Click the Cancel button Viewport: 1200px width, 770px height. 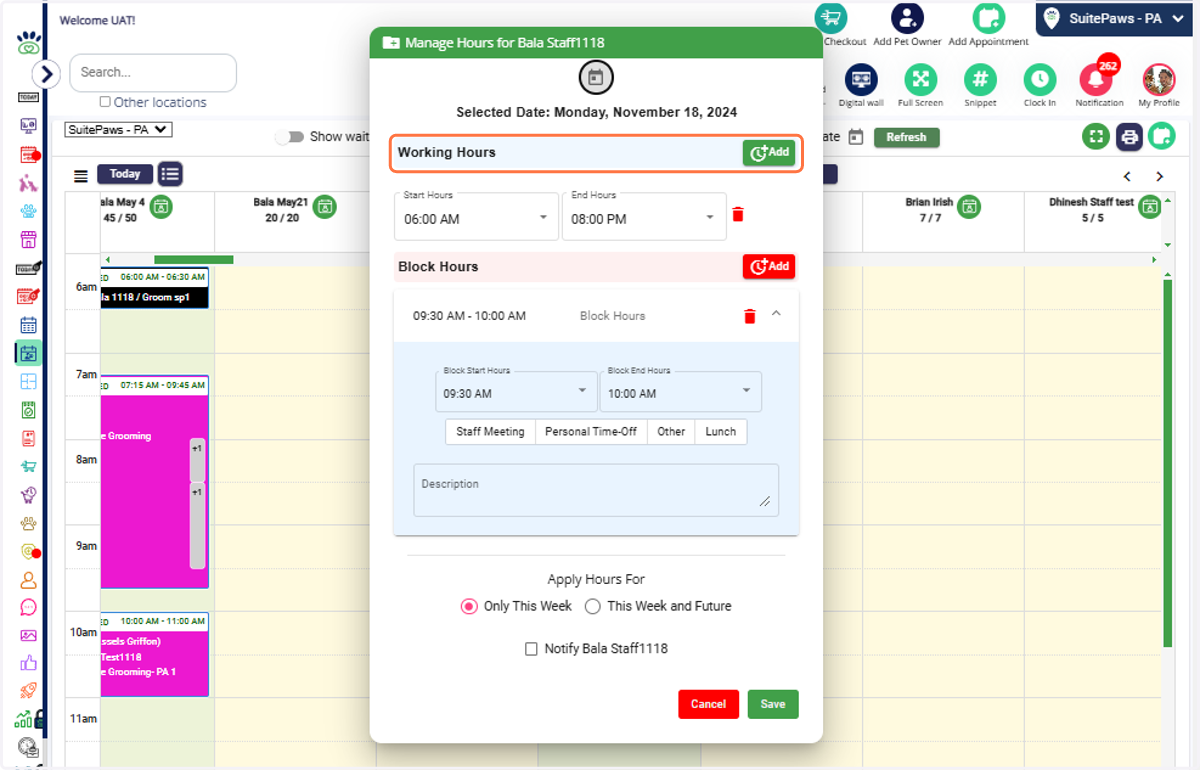[708, 704]
